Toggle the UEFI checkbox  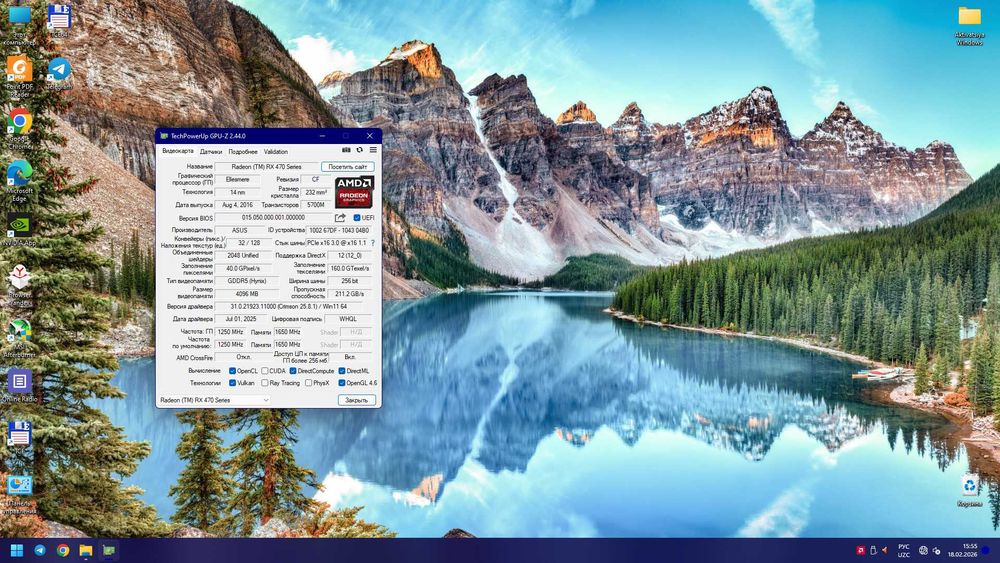click(x=357, y=217)
